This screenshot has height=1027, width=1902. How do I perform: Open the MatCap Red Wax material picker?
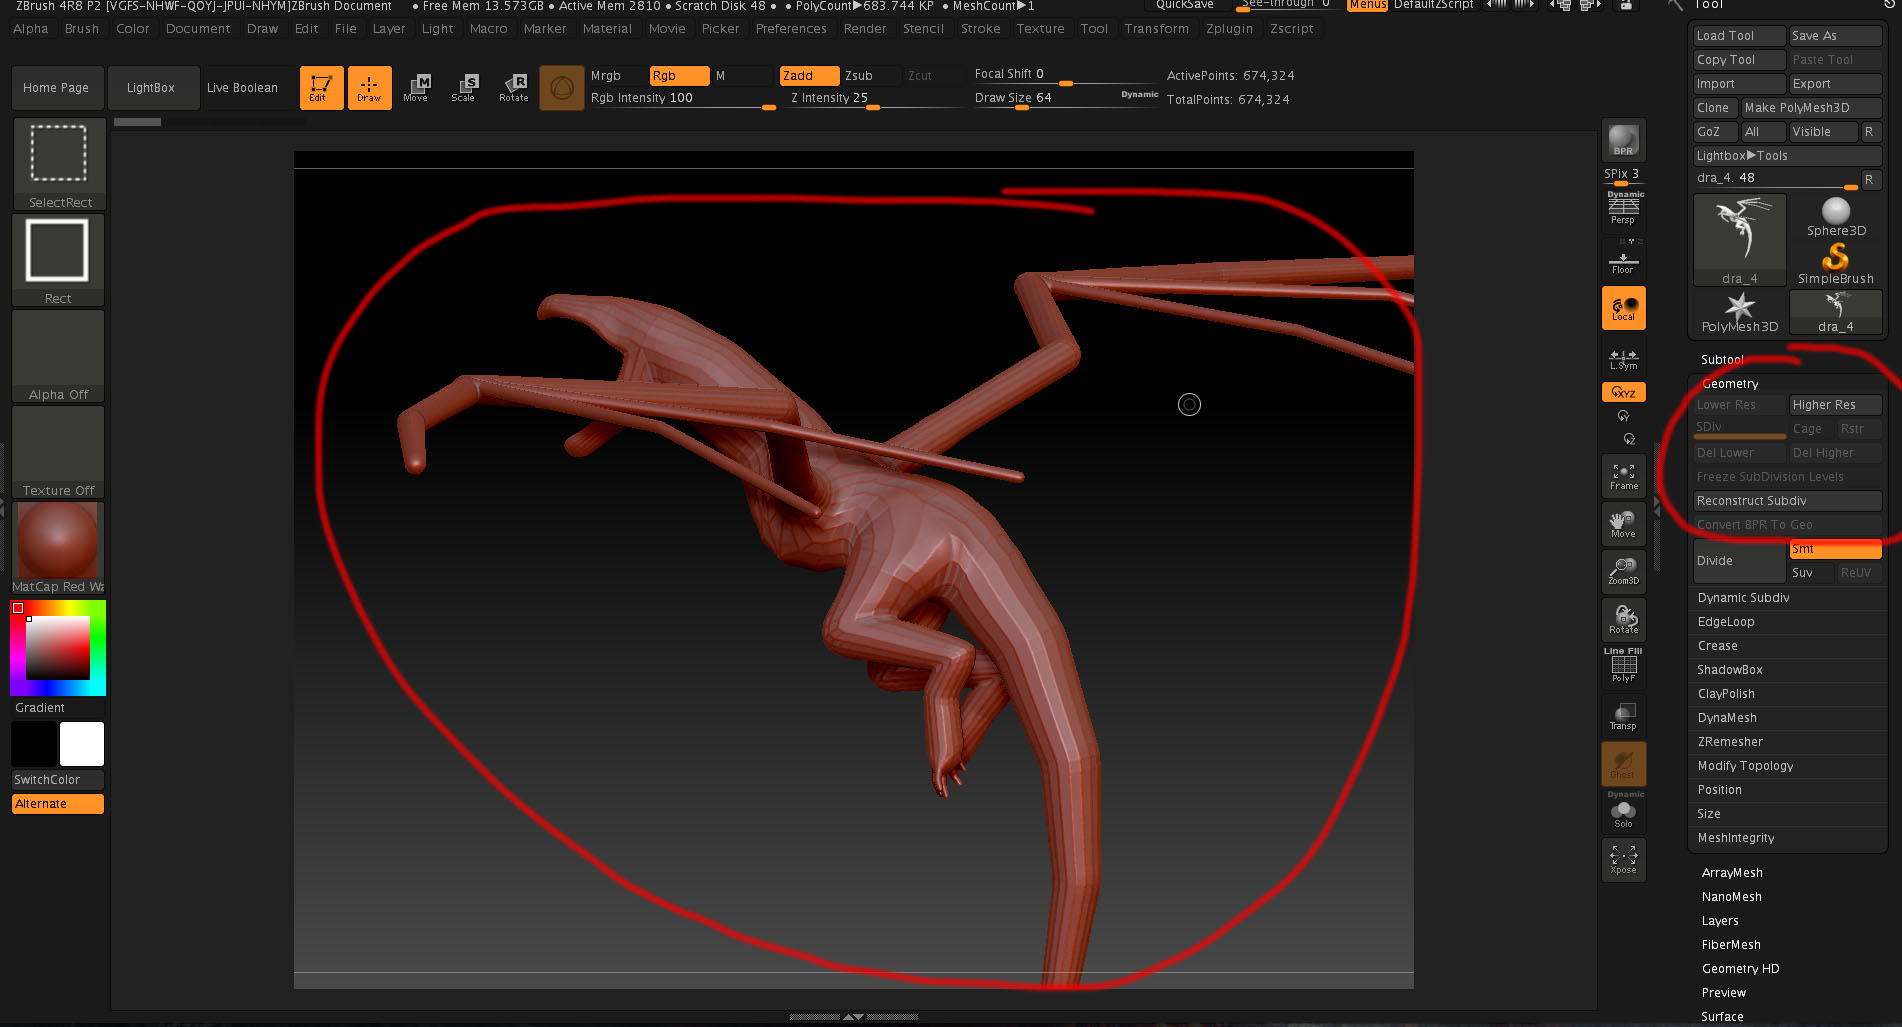(x=58, y=548)
